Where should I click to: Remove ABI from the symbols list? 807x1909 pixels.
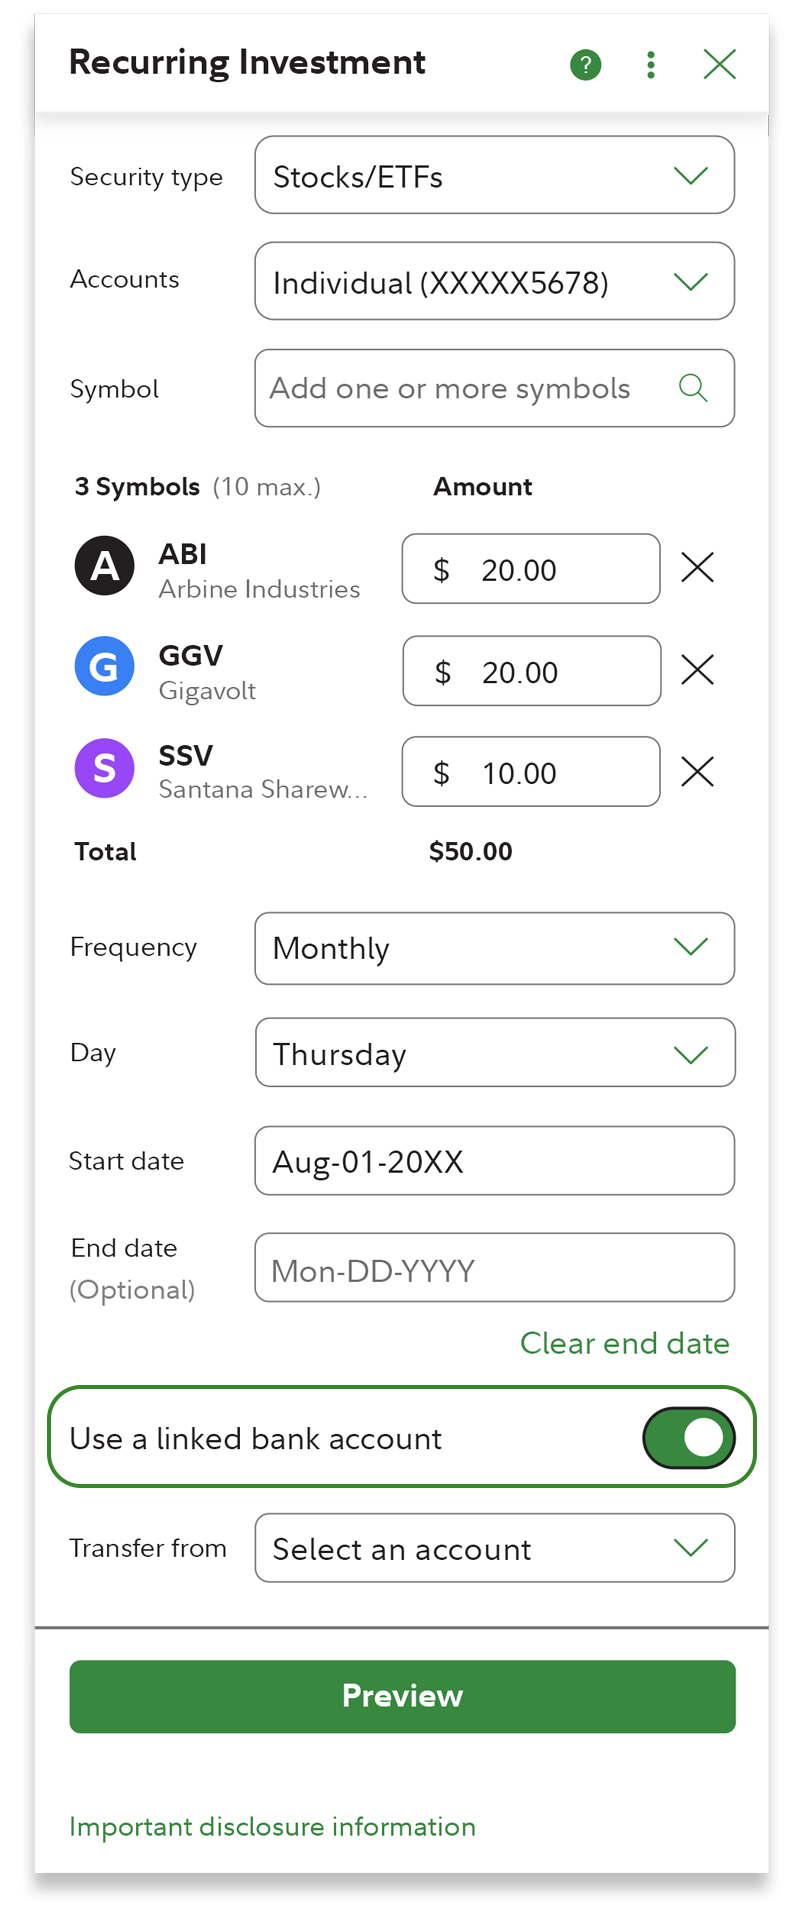pos(697,568)
